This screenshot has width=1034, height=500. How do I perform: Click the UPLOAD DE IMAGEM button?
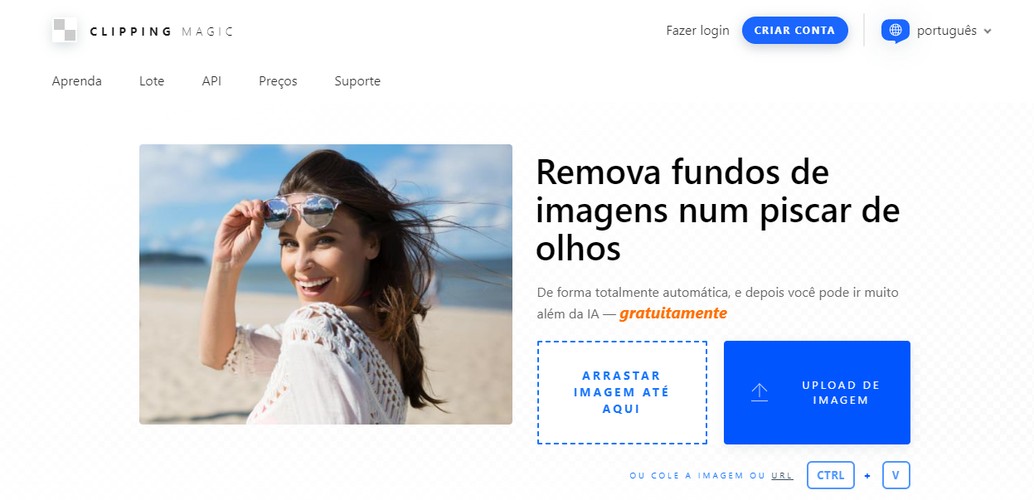point(817,392)
